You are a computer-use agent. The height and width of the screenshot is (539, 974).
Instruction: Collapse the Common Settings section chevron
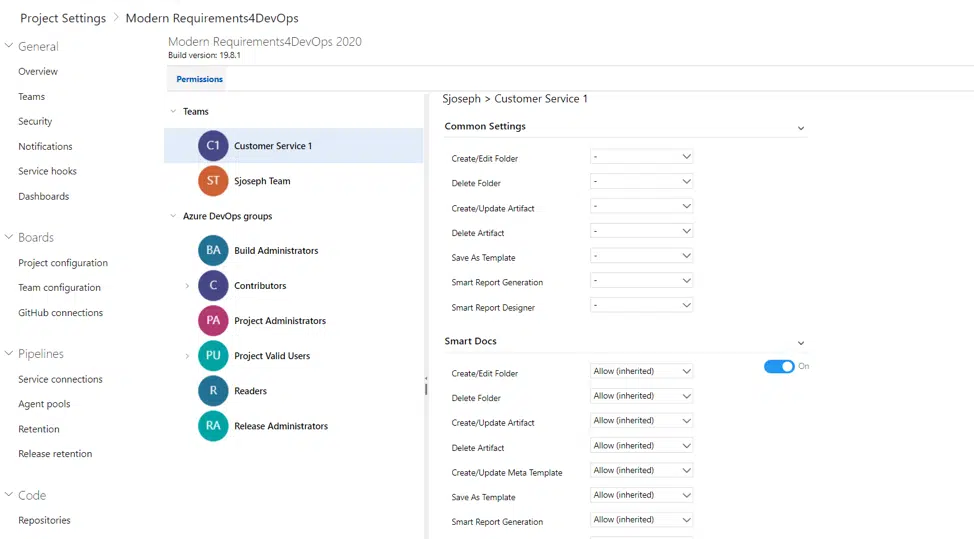click(800, 128)
